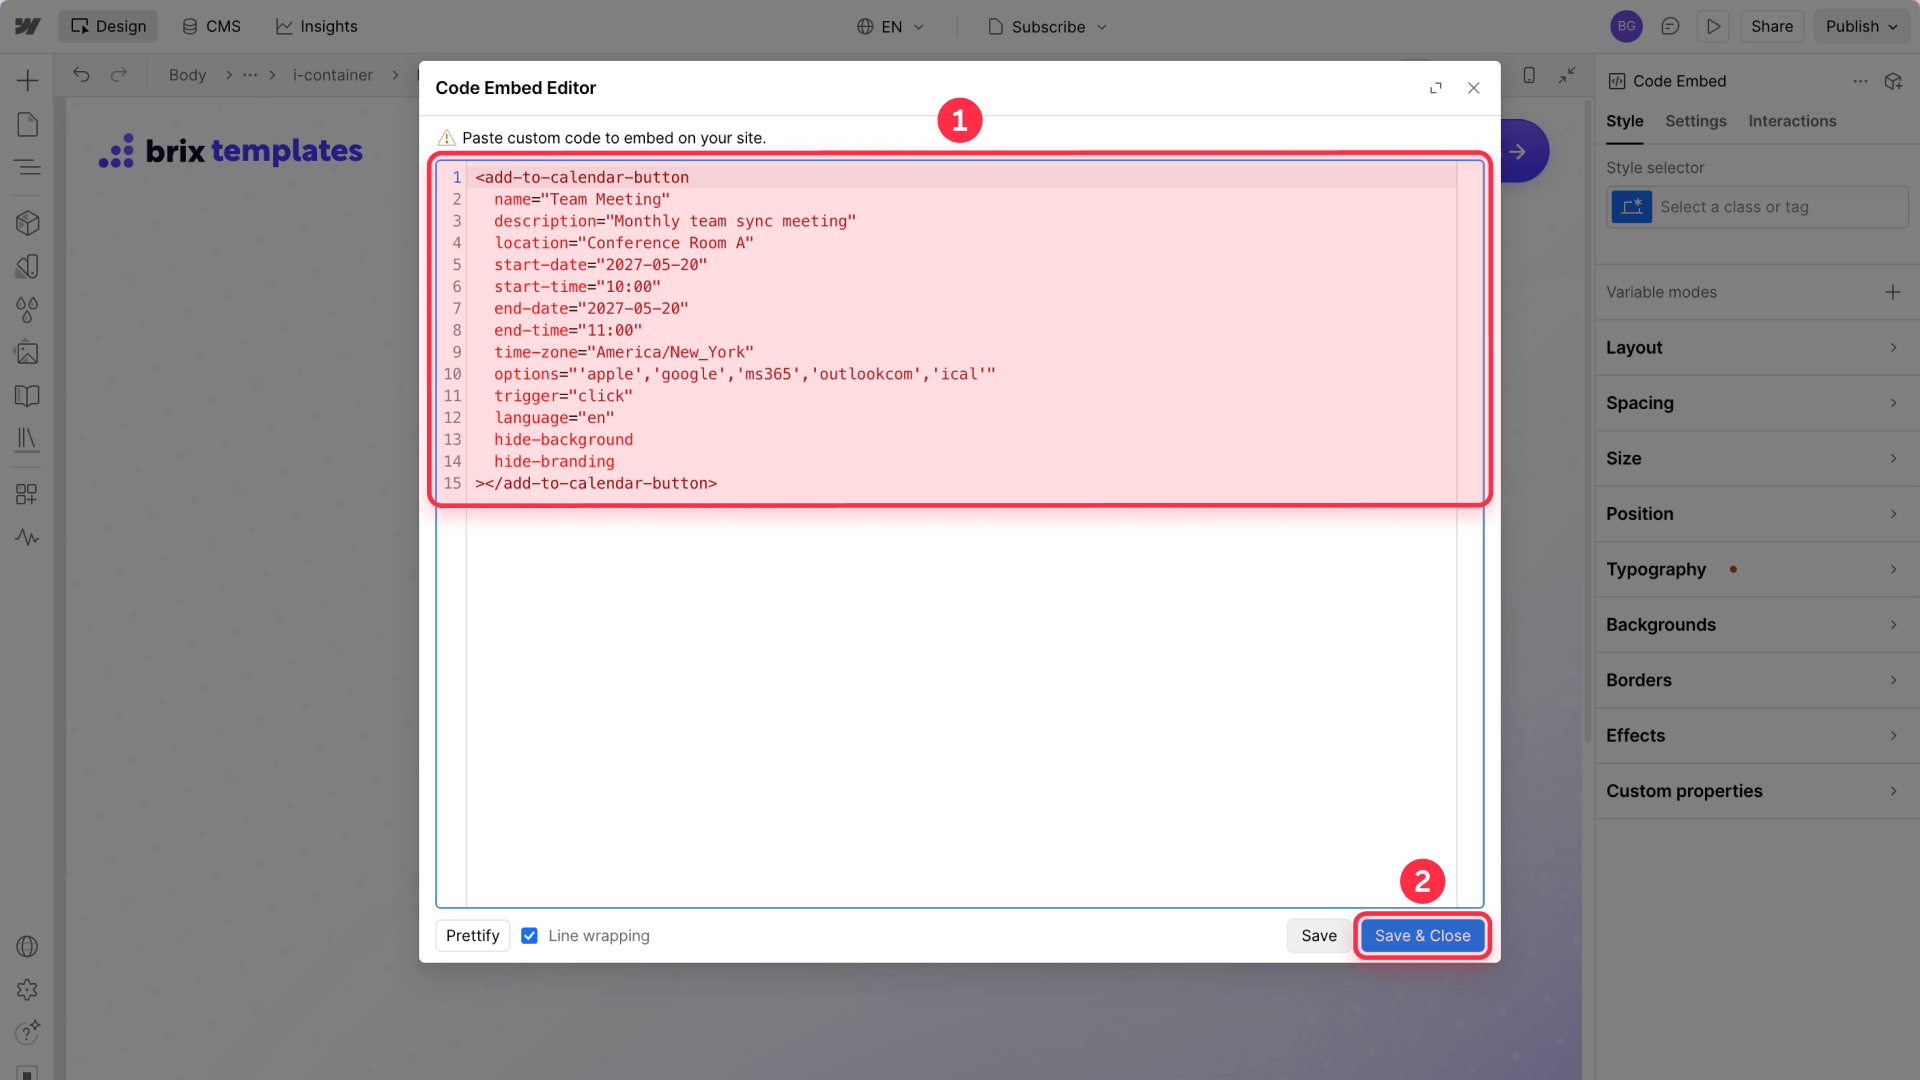Open the Navigator panel icon

click(x=27, y=167)
